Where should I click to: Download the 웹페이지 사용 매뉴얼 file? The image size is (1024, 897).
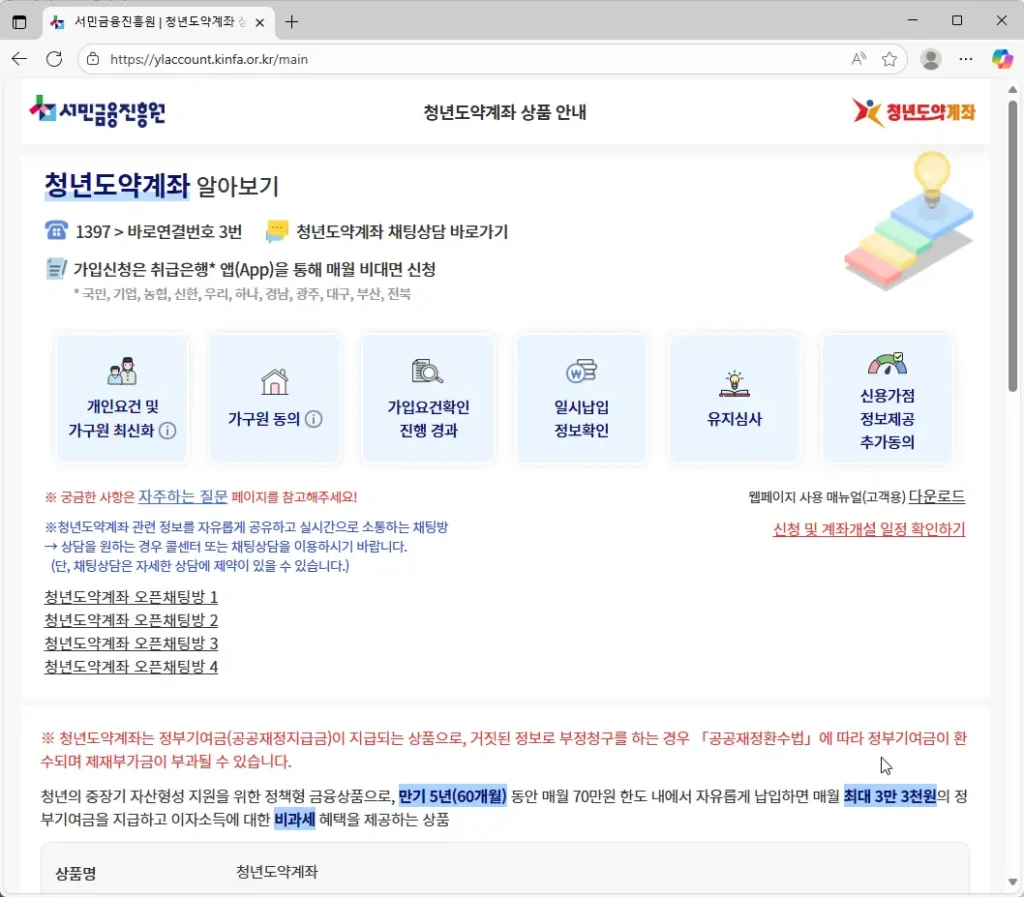(936, 496)
